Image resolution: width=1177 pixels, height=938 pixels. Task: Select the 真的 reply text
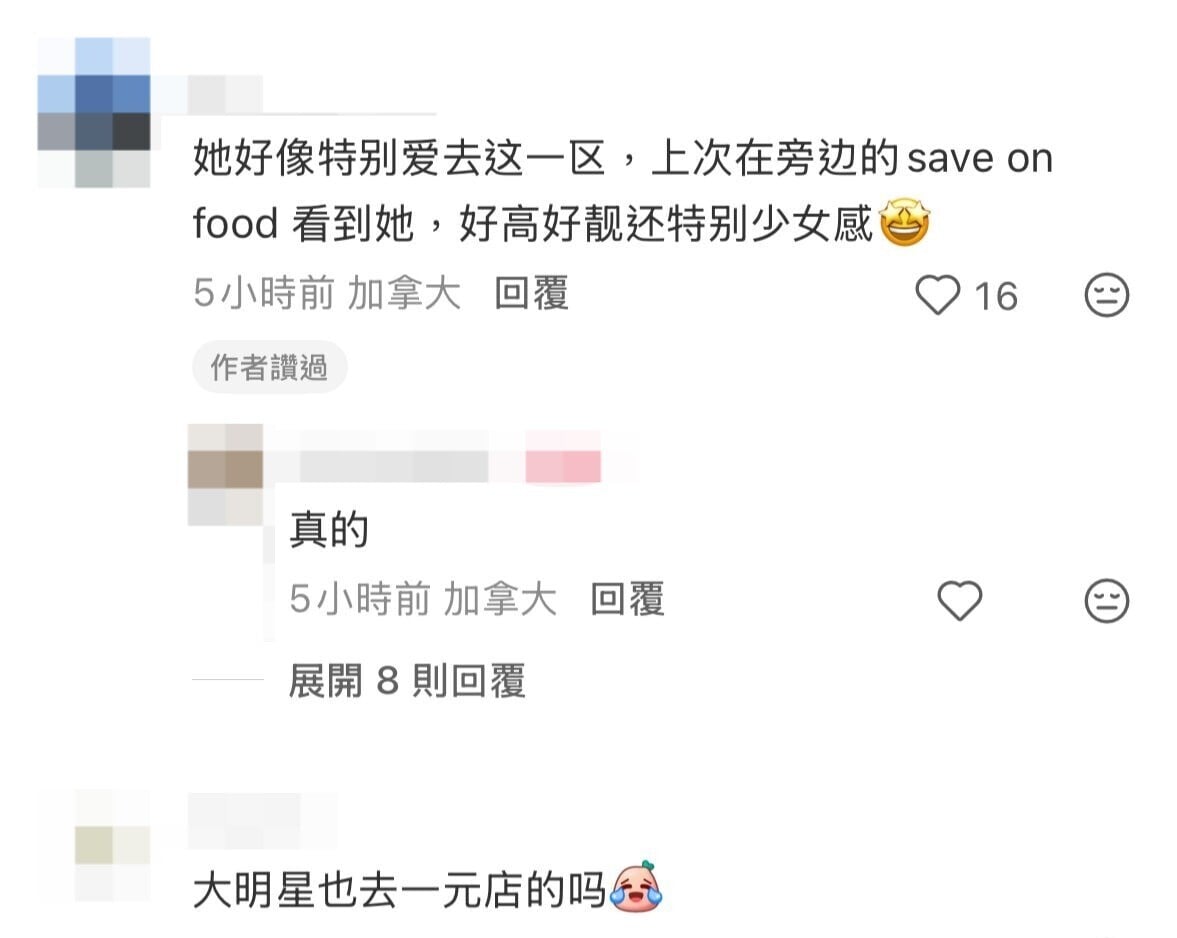coord(329,530)
